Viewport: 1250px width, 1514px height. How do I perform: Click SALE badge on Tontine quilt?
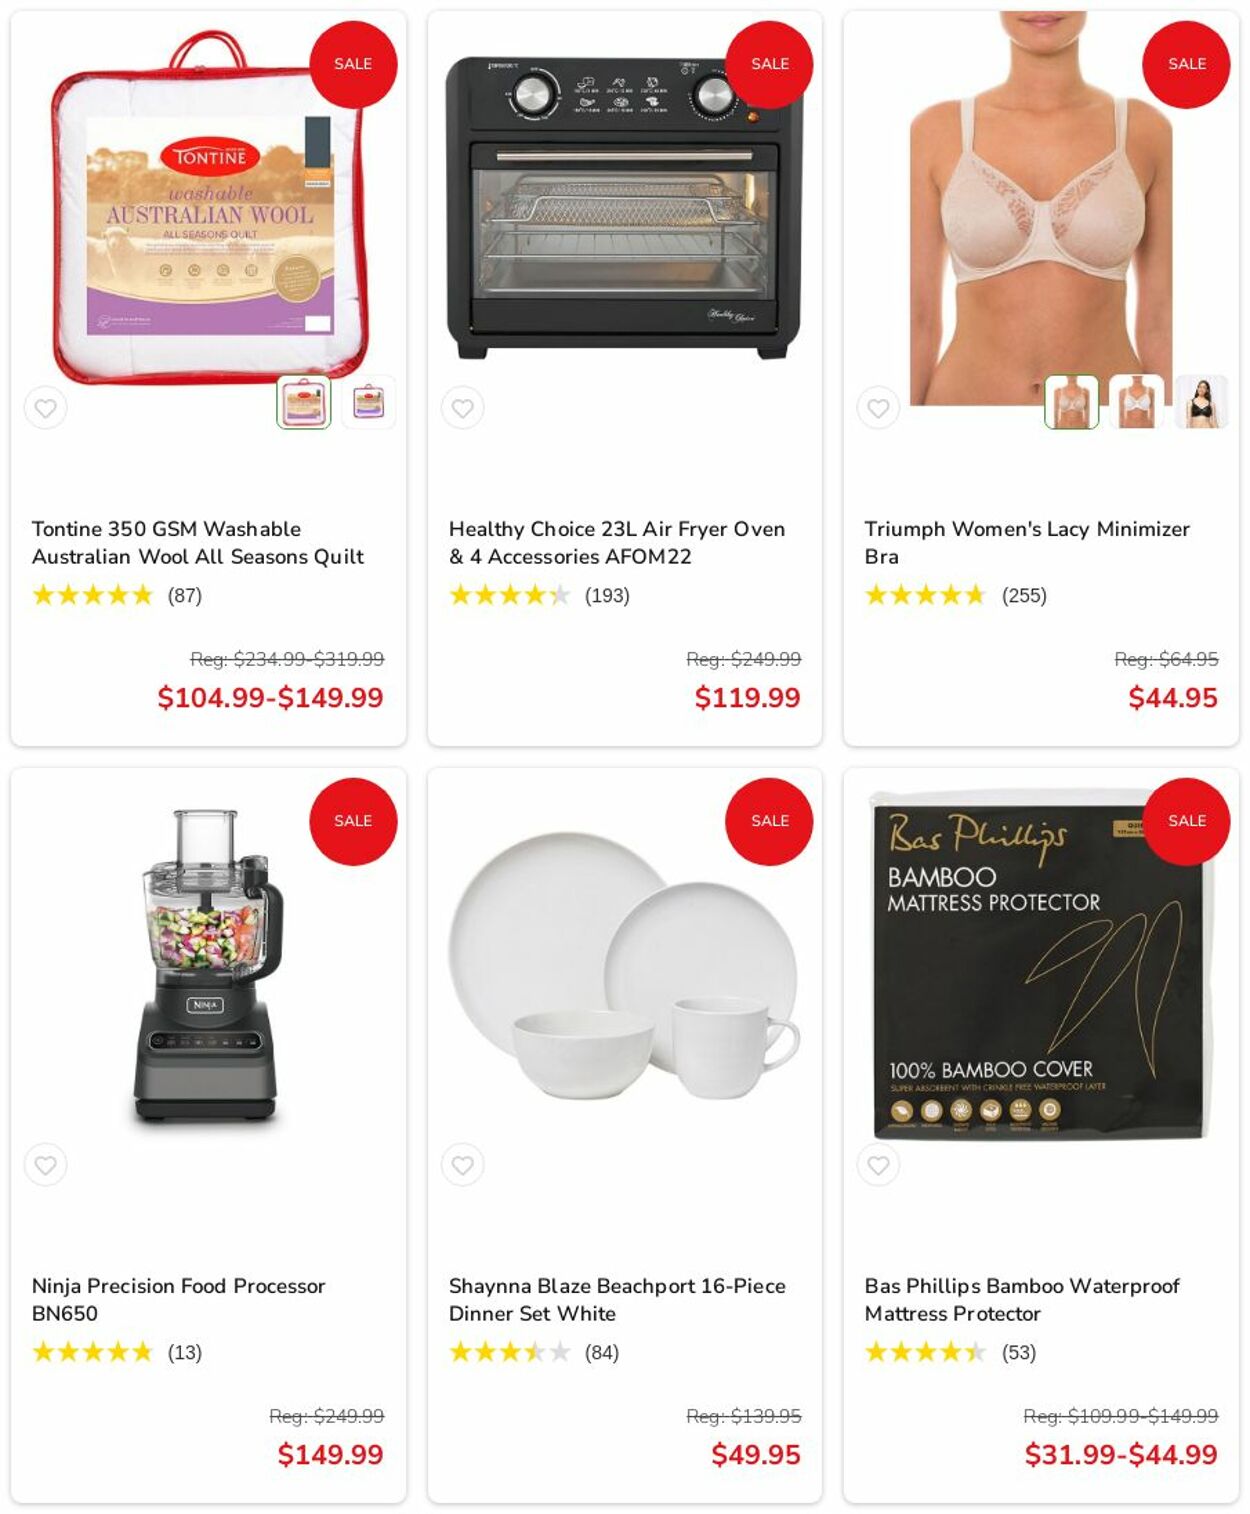353,64
